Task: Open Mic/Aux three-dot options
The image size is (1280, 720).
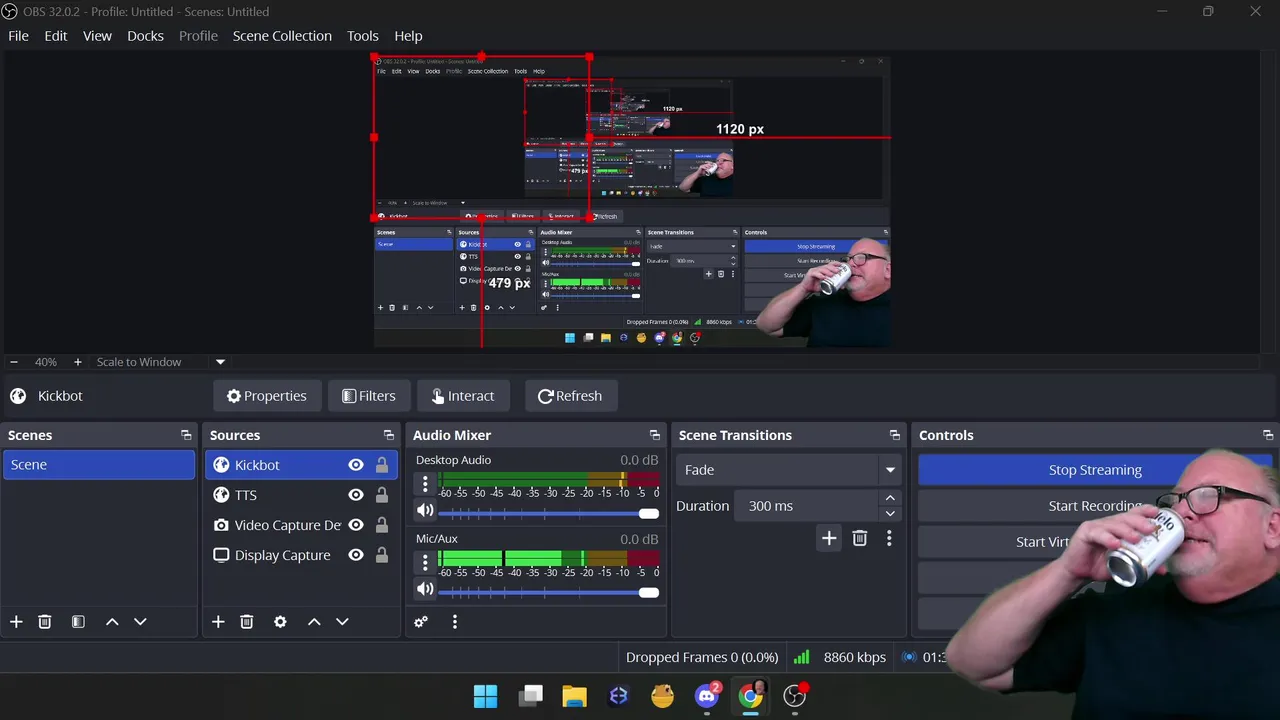Action: pos(425,564)
